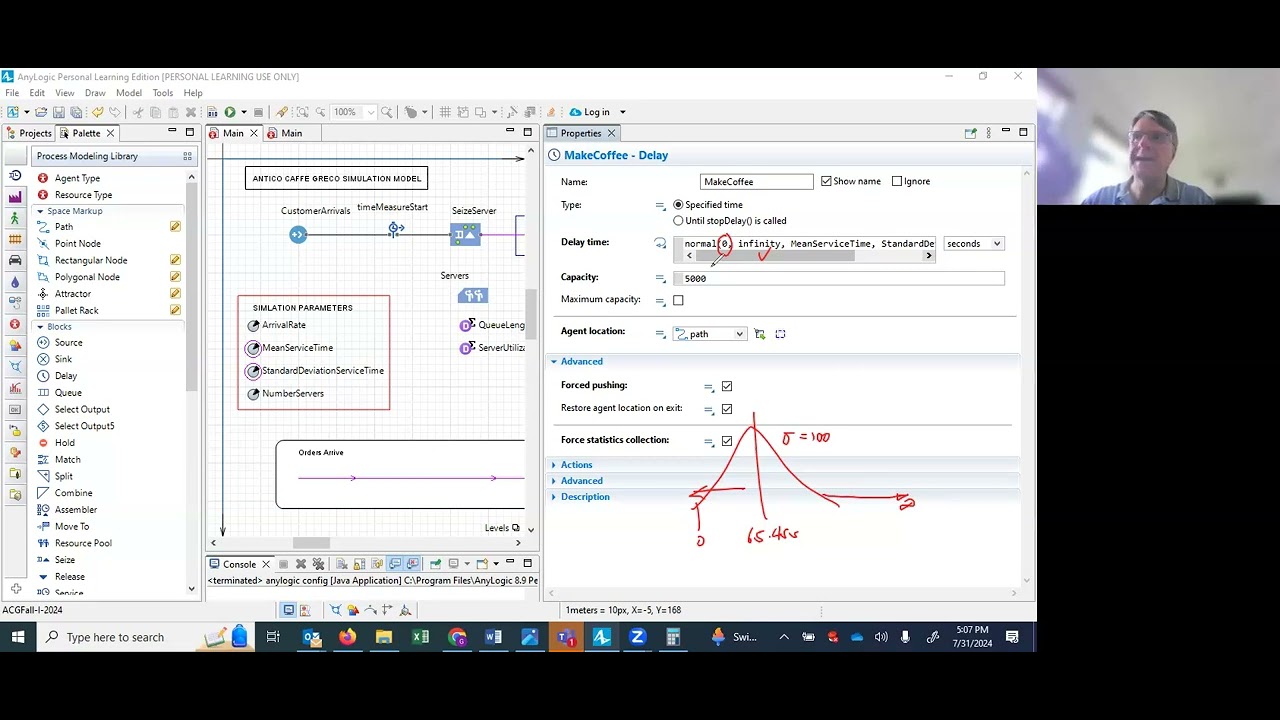Click the SeizeServer block on the canvas
Image resolution: width=1280 pixels, height=720 pixels.
point(466,235)
